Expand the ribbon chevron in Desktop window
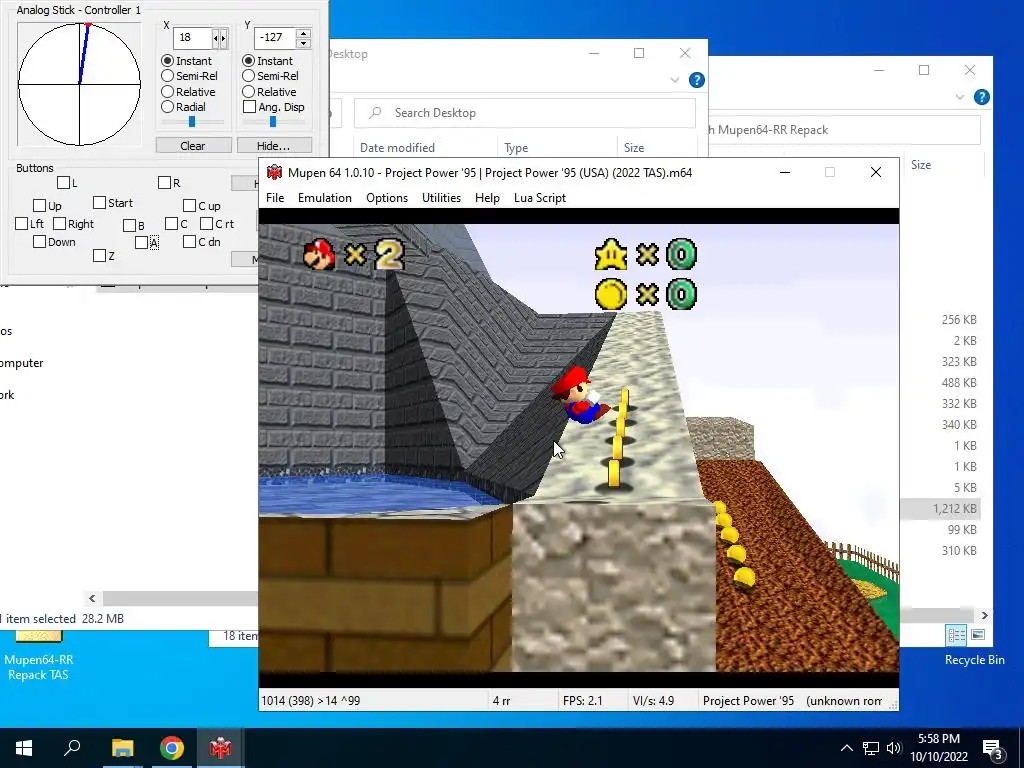The height and width of the screenshot is (768, 1024). click(675, 80)
